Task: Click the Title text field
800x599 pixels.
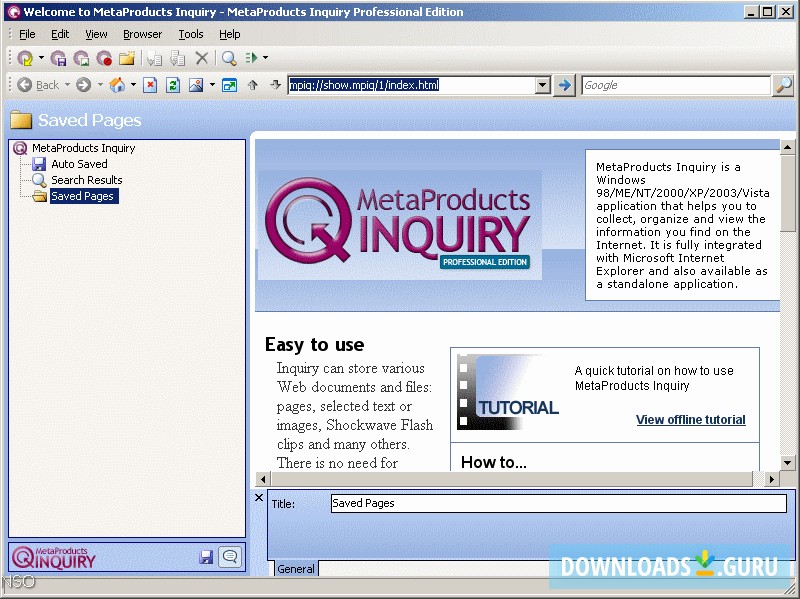Action: (x=559, y=503)
